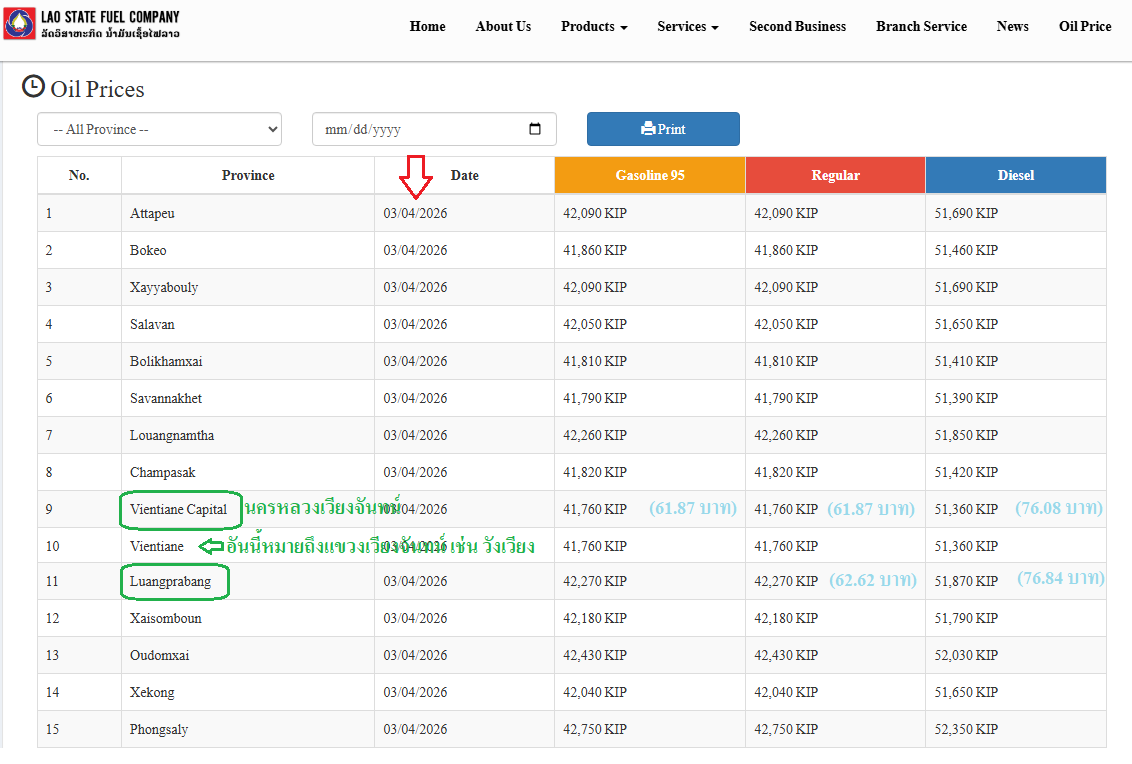Open the Branch Service page
1132x764 pixels.
pos(921,27)
